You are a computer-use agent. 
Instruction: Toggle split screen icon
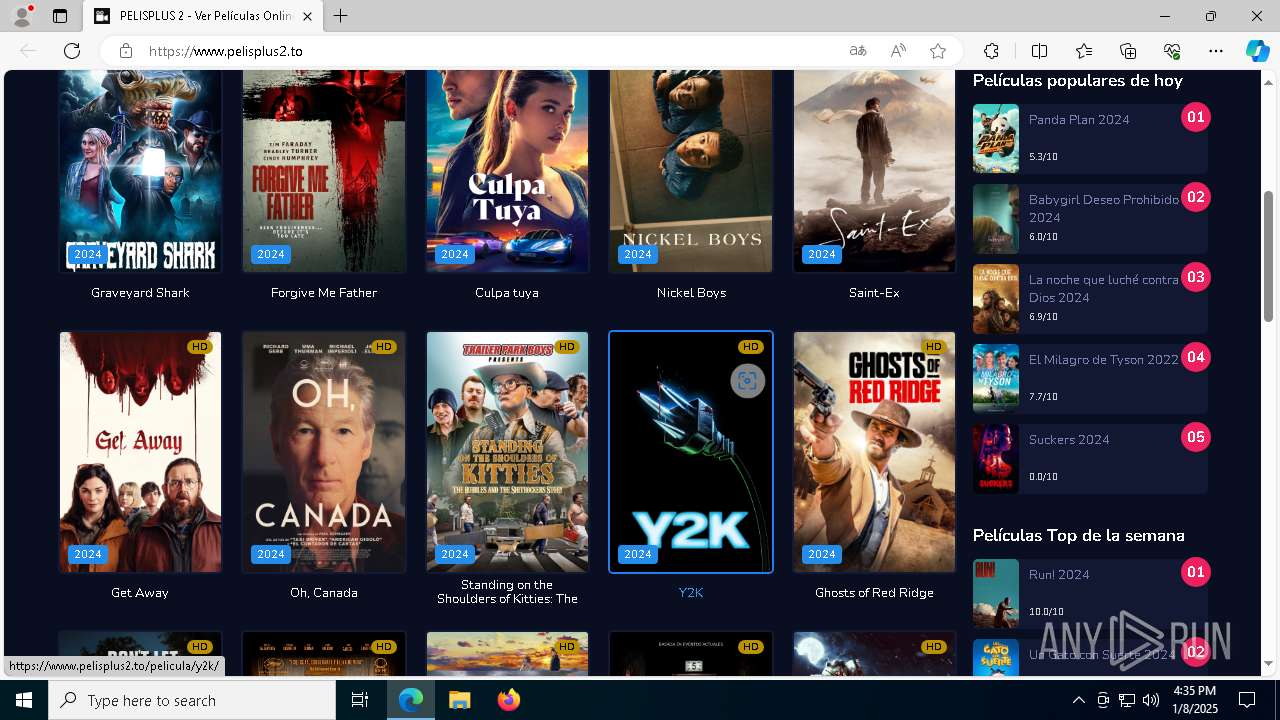coord(1039,51)
